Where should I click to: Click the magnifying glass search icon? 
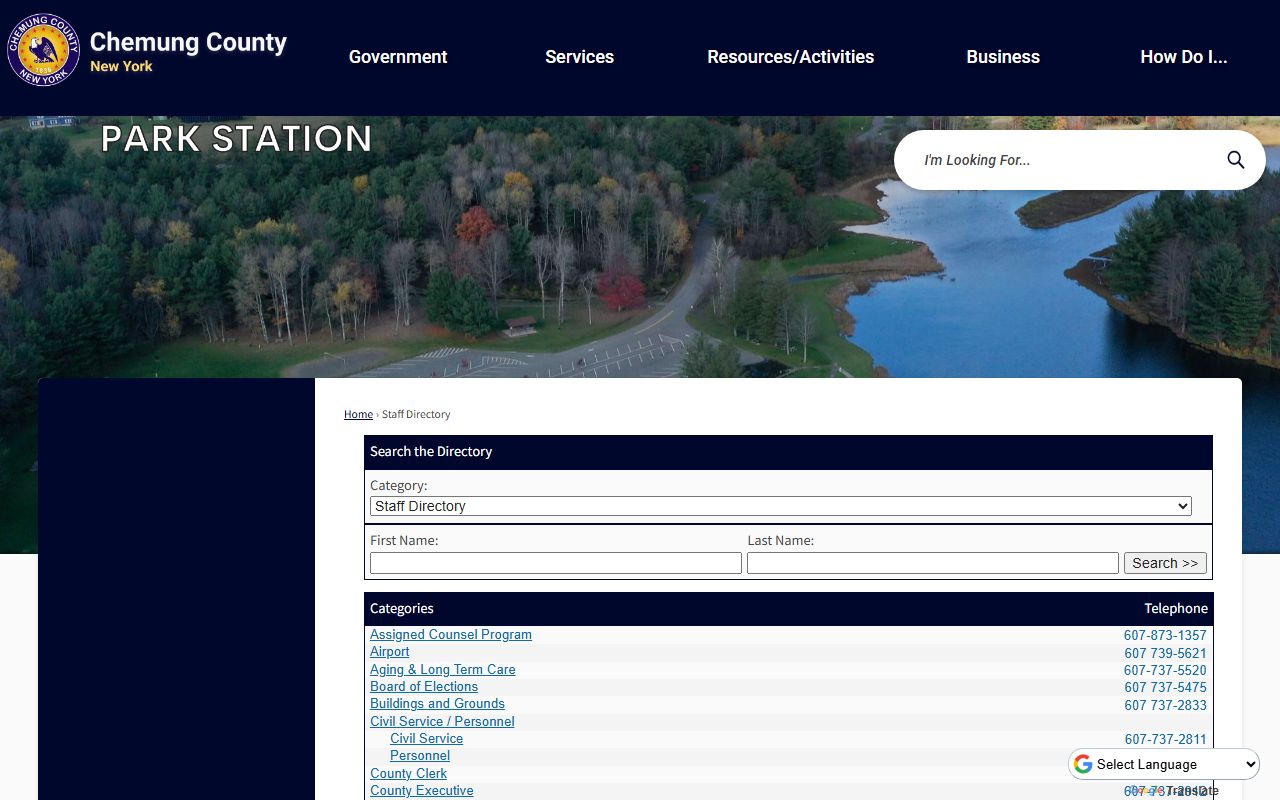[1236, 160]
